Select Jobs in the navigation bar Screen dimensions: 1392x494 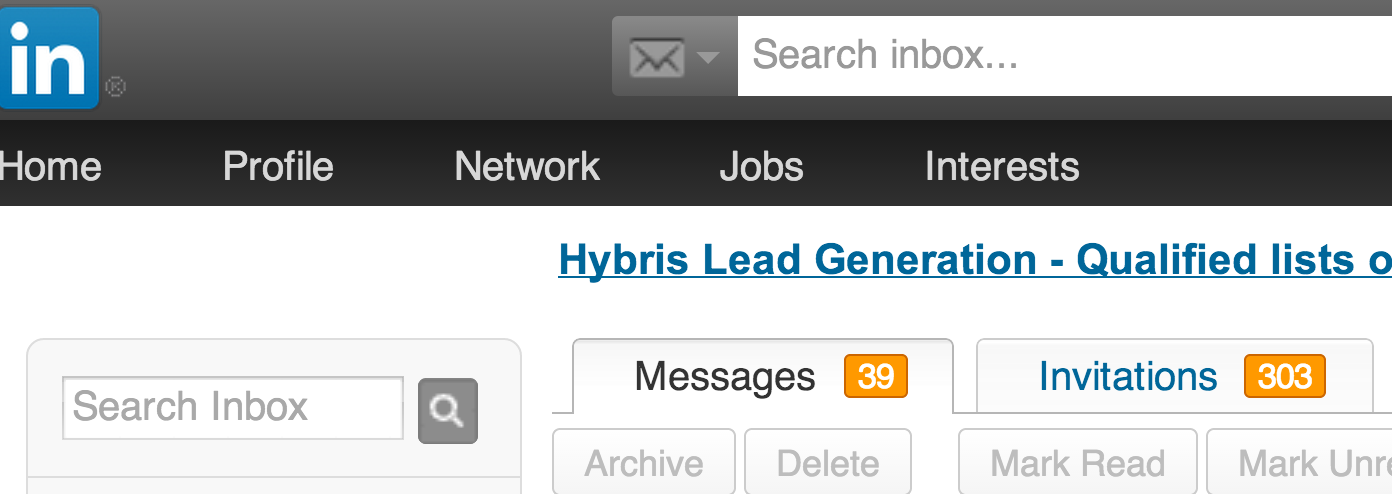click(x=761, y=166)
